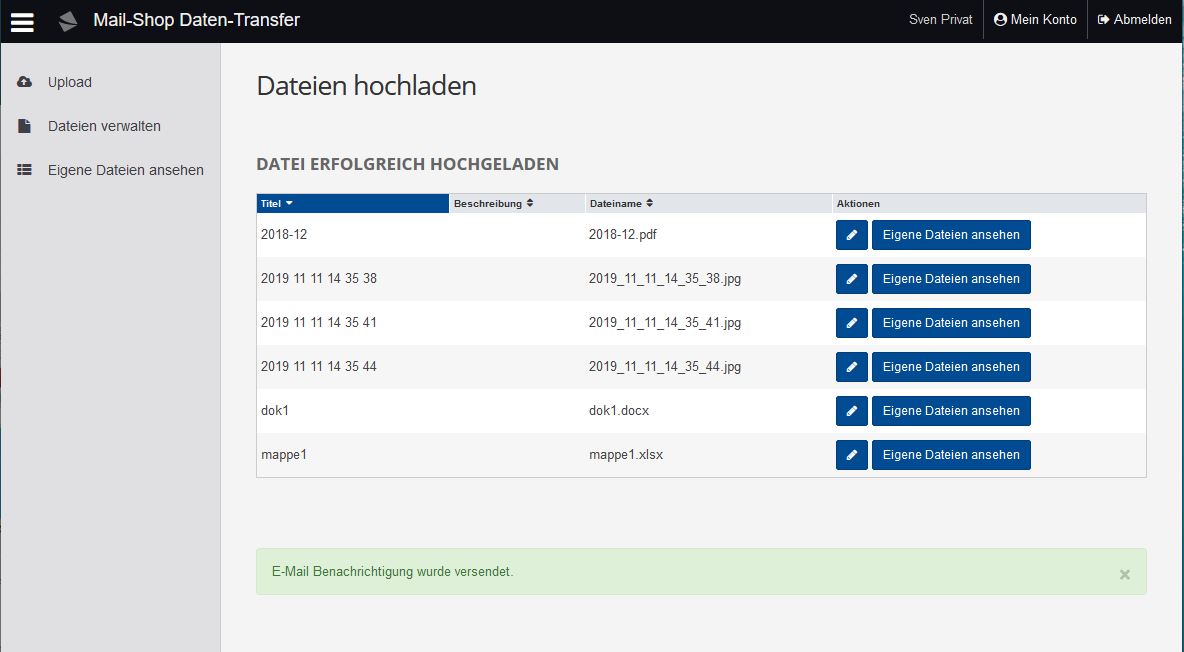Edit the mappe1 entry via pencil icon
The height and width of the screenshot is (652, 1184).
tap(851, 455)
